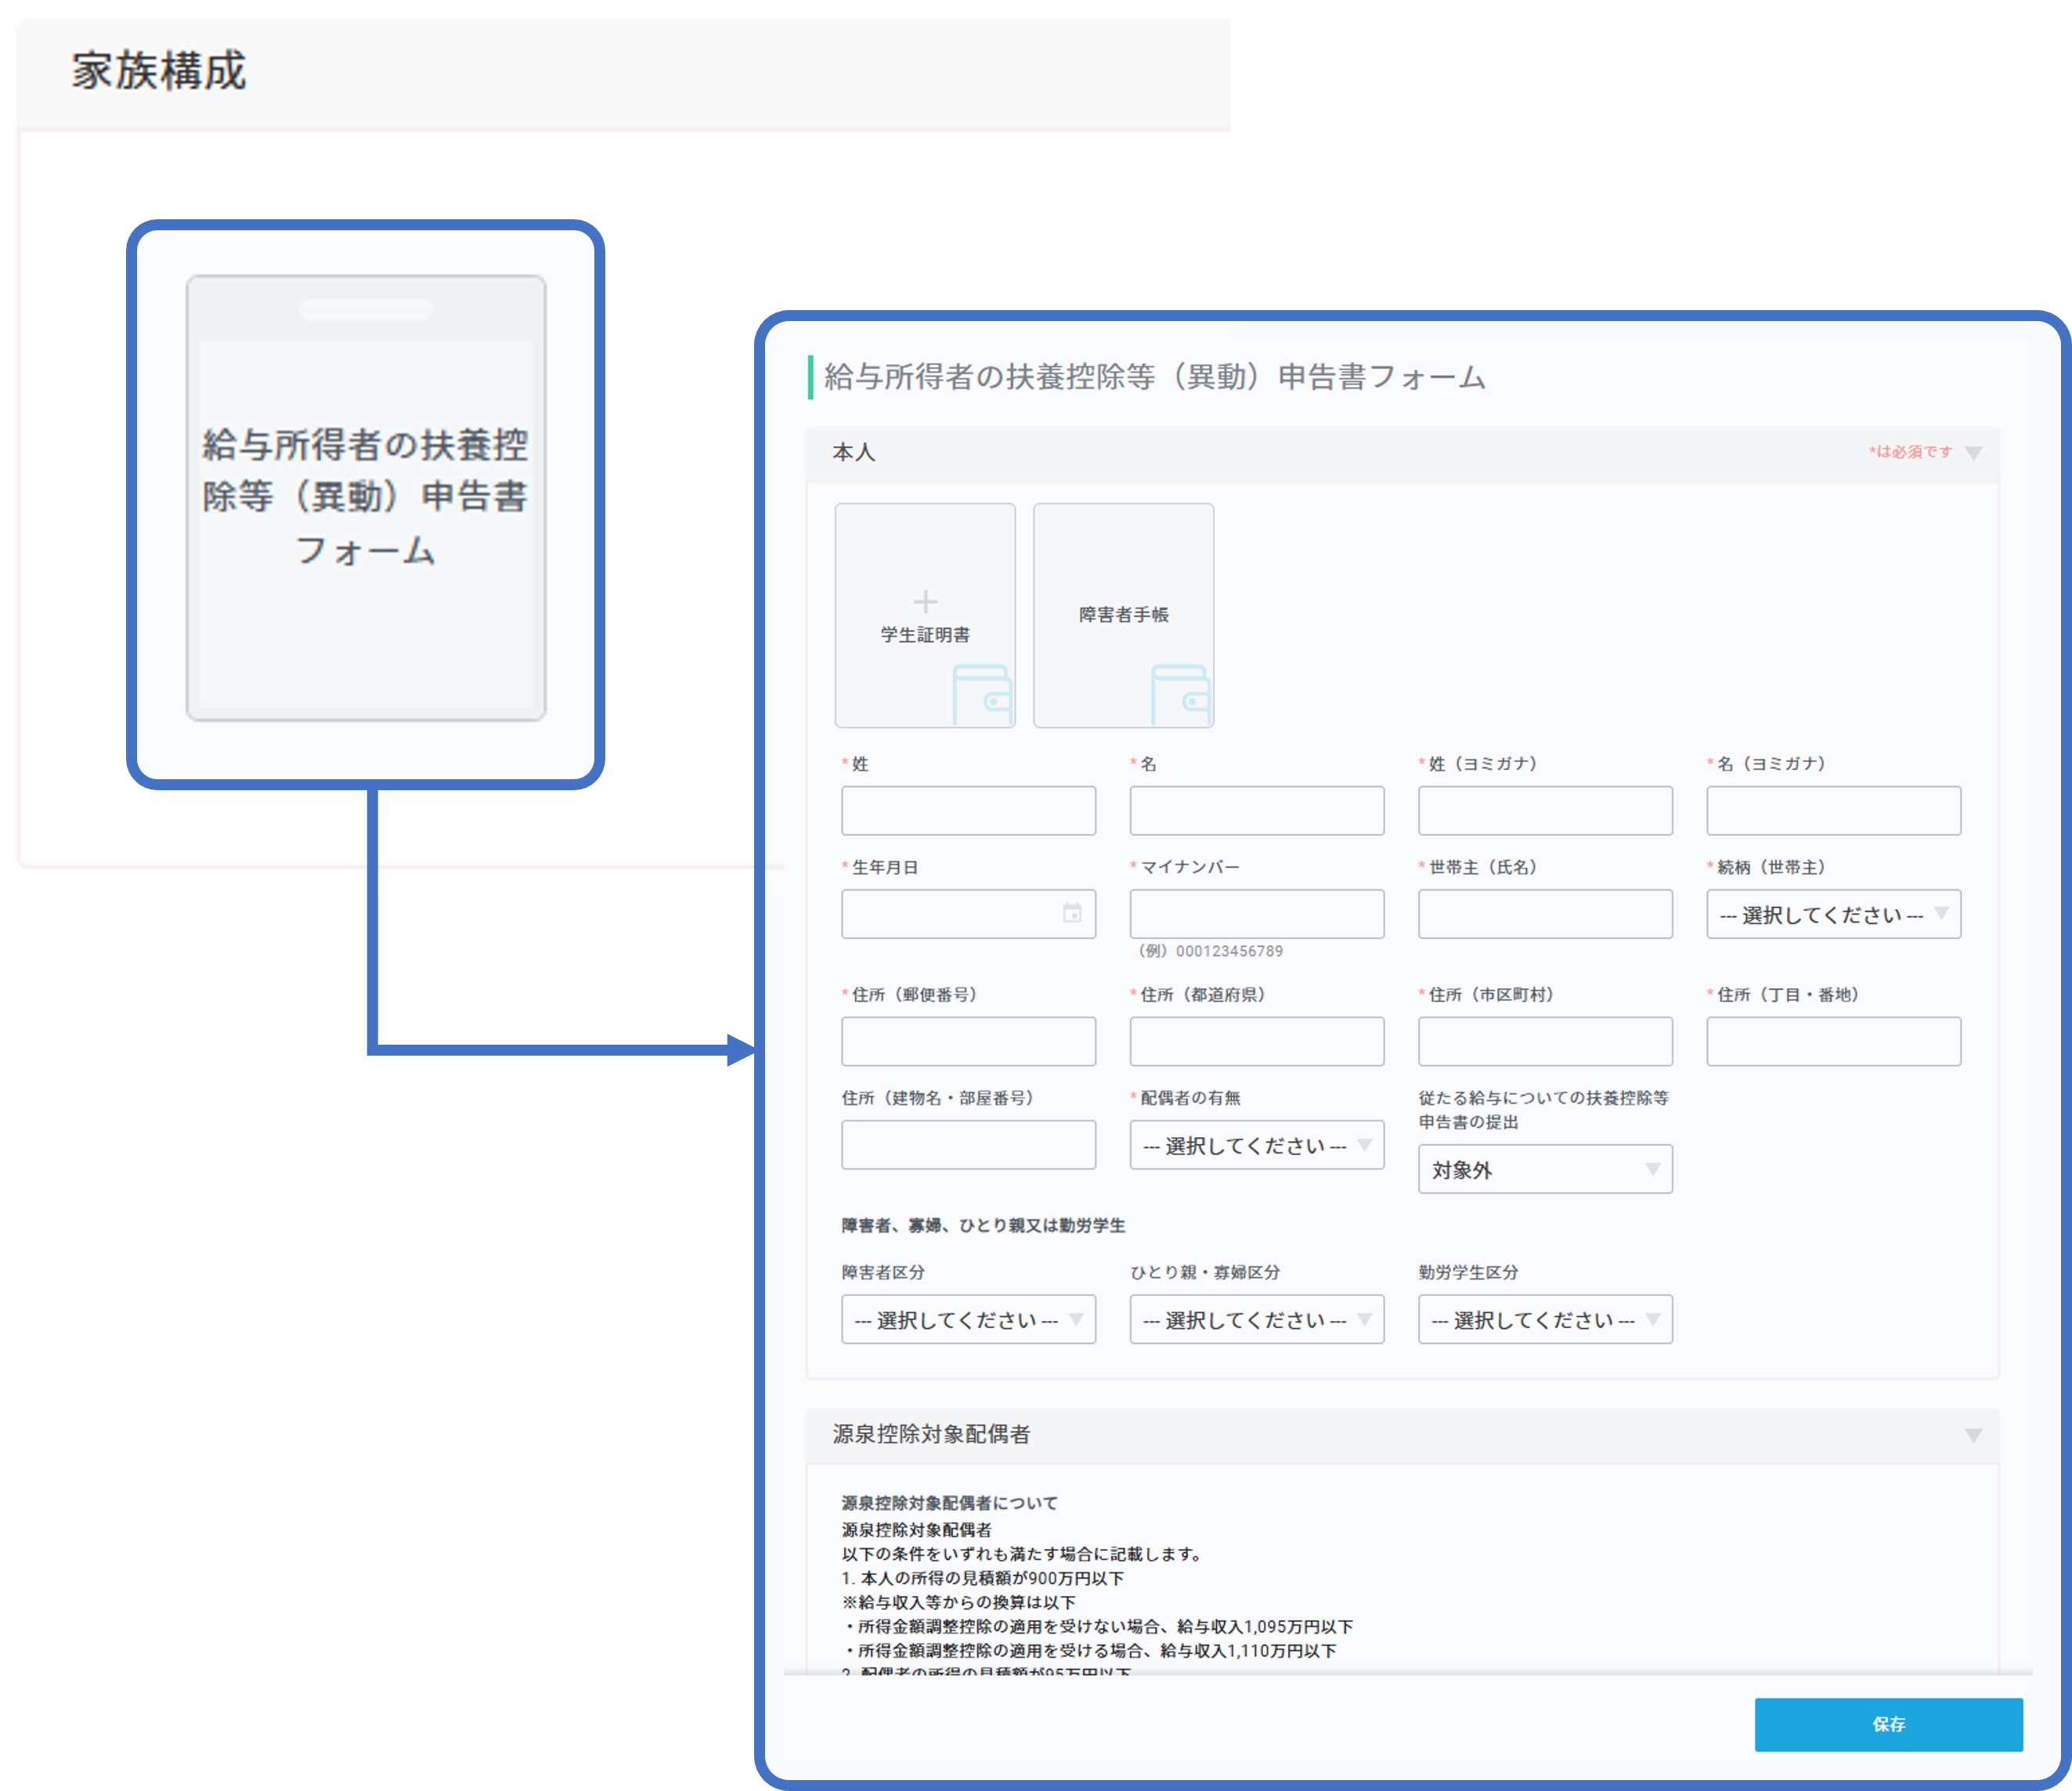This screenshot has height=1791, width=2072.
Task: Click the 姓（ヨミガナ） input field
Action: coord(1545,810)
